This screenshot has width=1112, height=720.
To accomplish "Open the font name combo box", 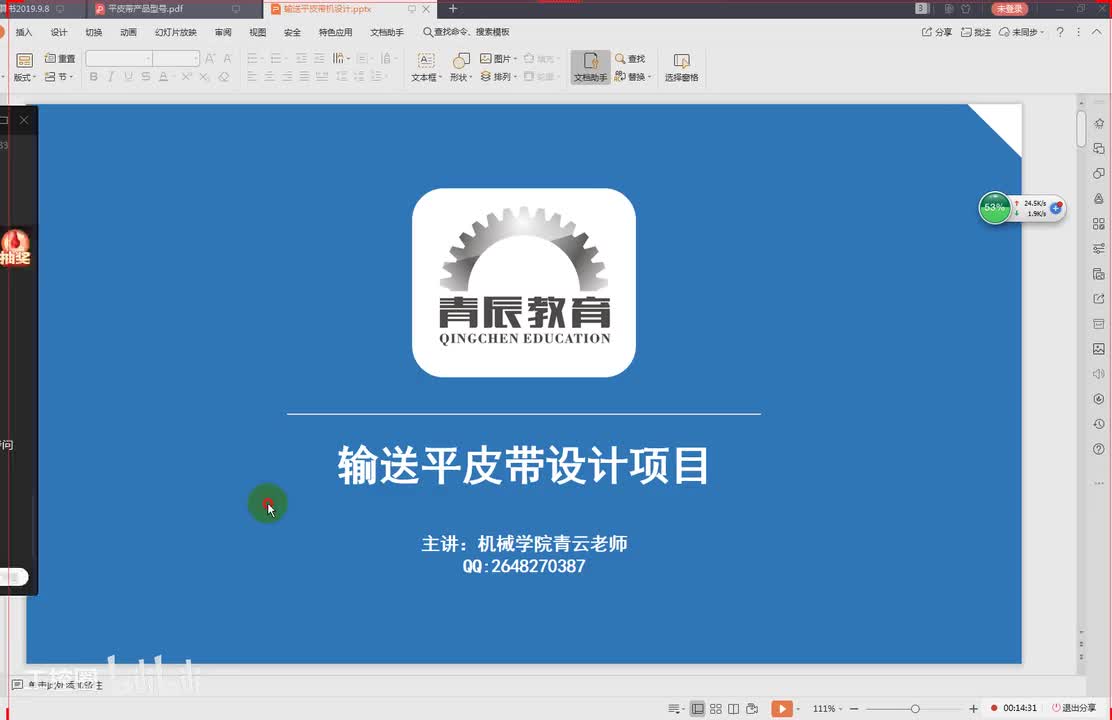I will (118, 58).
